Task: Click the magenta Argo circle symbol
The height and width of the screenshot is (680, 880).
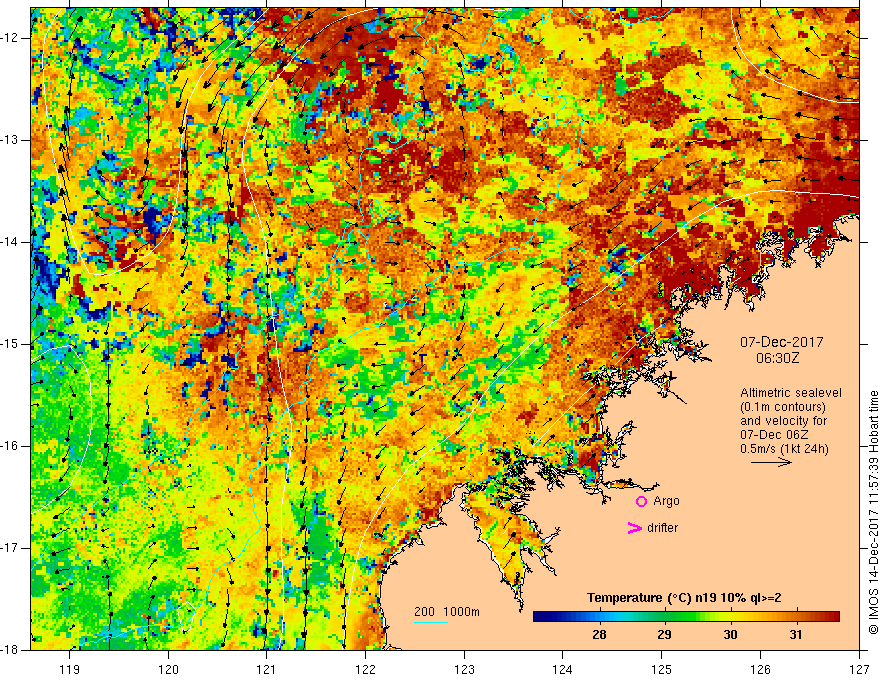Action: point(641,502)
